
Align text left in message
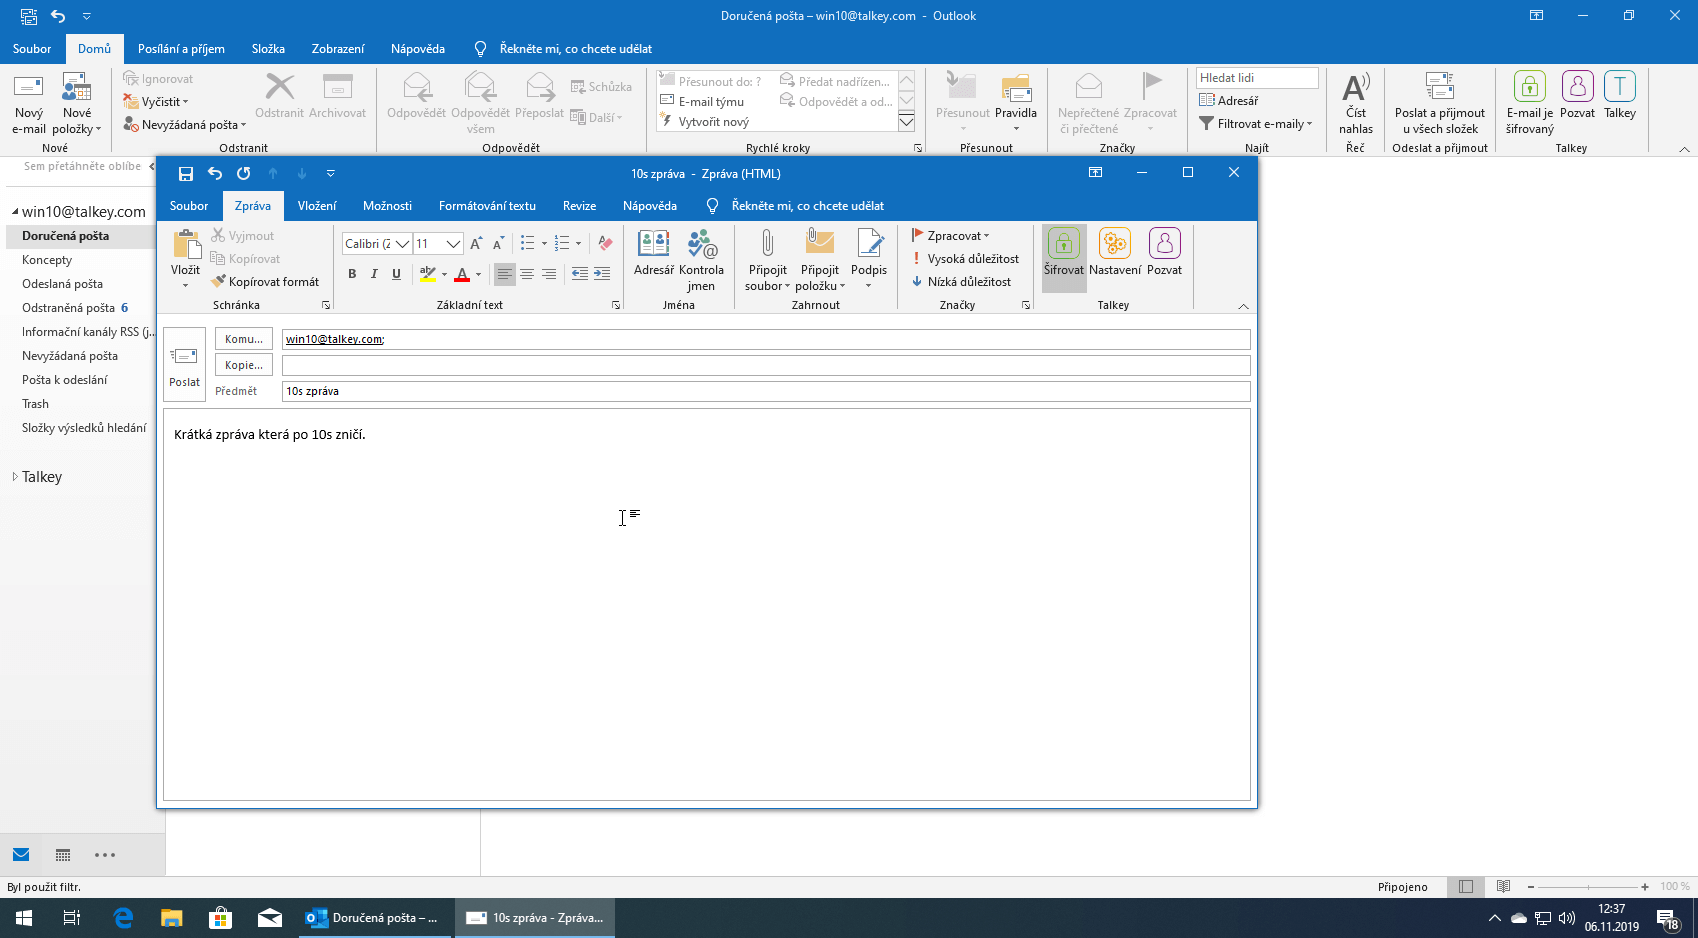(x=505, y=274)
